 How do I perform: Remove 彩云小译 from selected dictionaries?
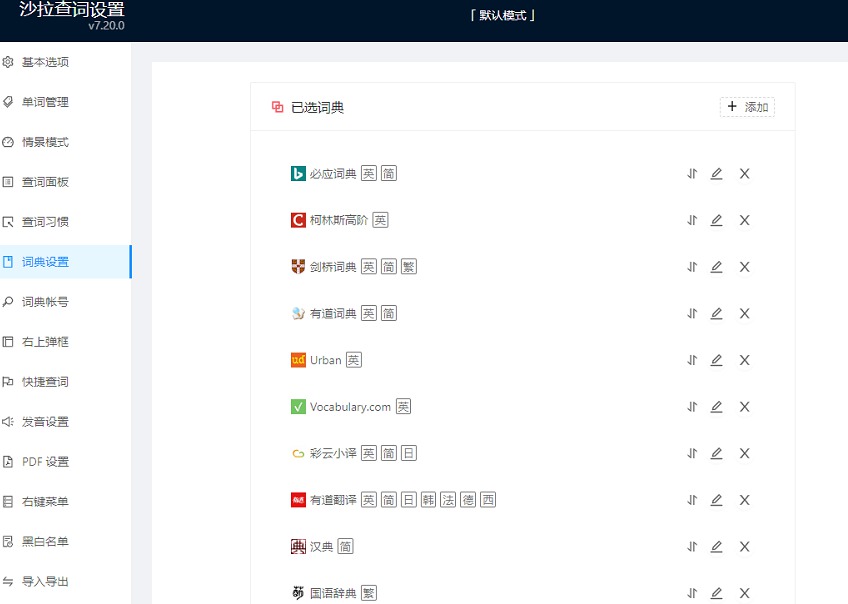(x=745, y=453)
